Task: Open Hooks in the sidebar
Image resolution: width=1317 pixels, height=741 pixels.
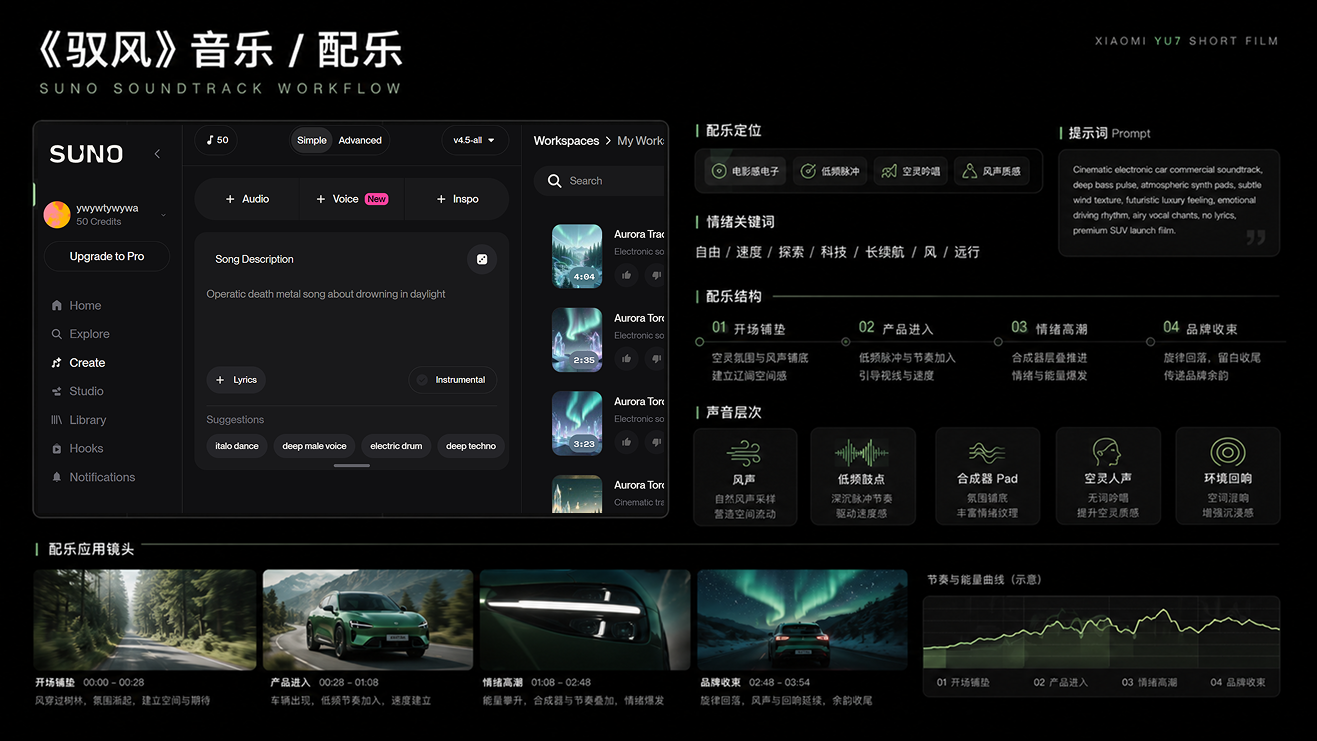Action: pos(77,449)
